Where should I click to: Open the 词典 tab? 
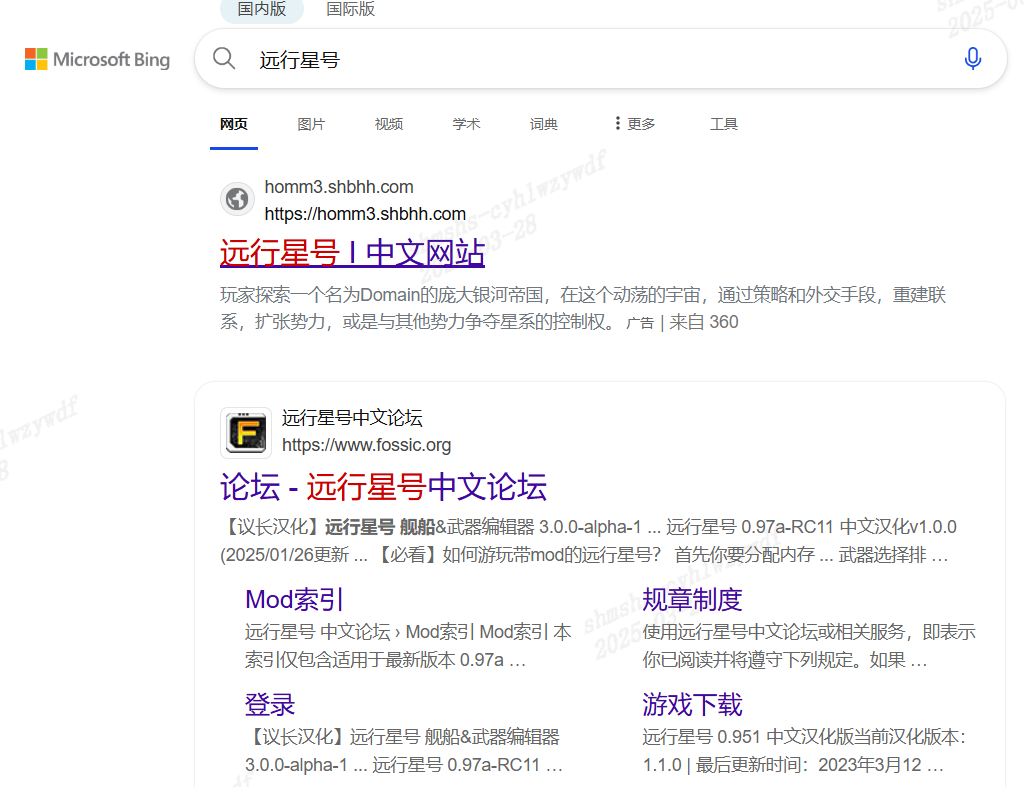coord(544,124)
